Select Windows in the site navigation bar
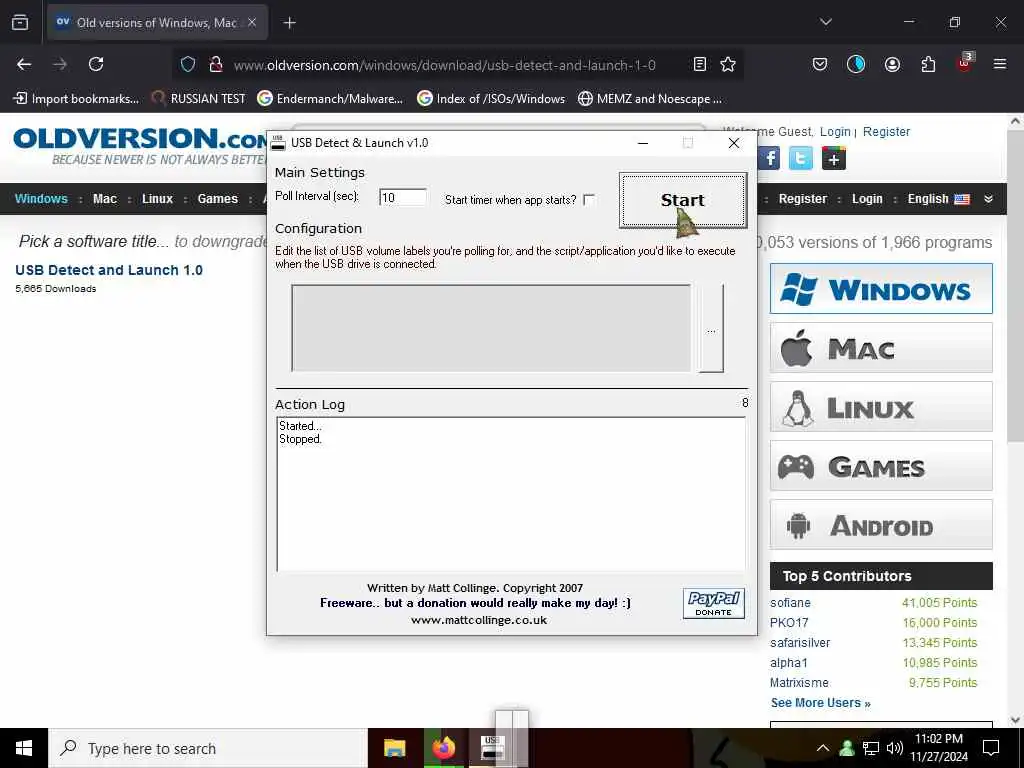Image resolution: width=1024 pixels, height=768 pixels. [41, 199]
